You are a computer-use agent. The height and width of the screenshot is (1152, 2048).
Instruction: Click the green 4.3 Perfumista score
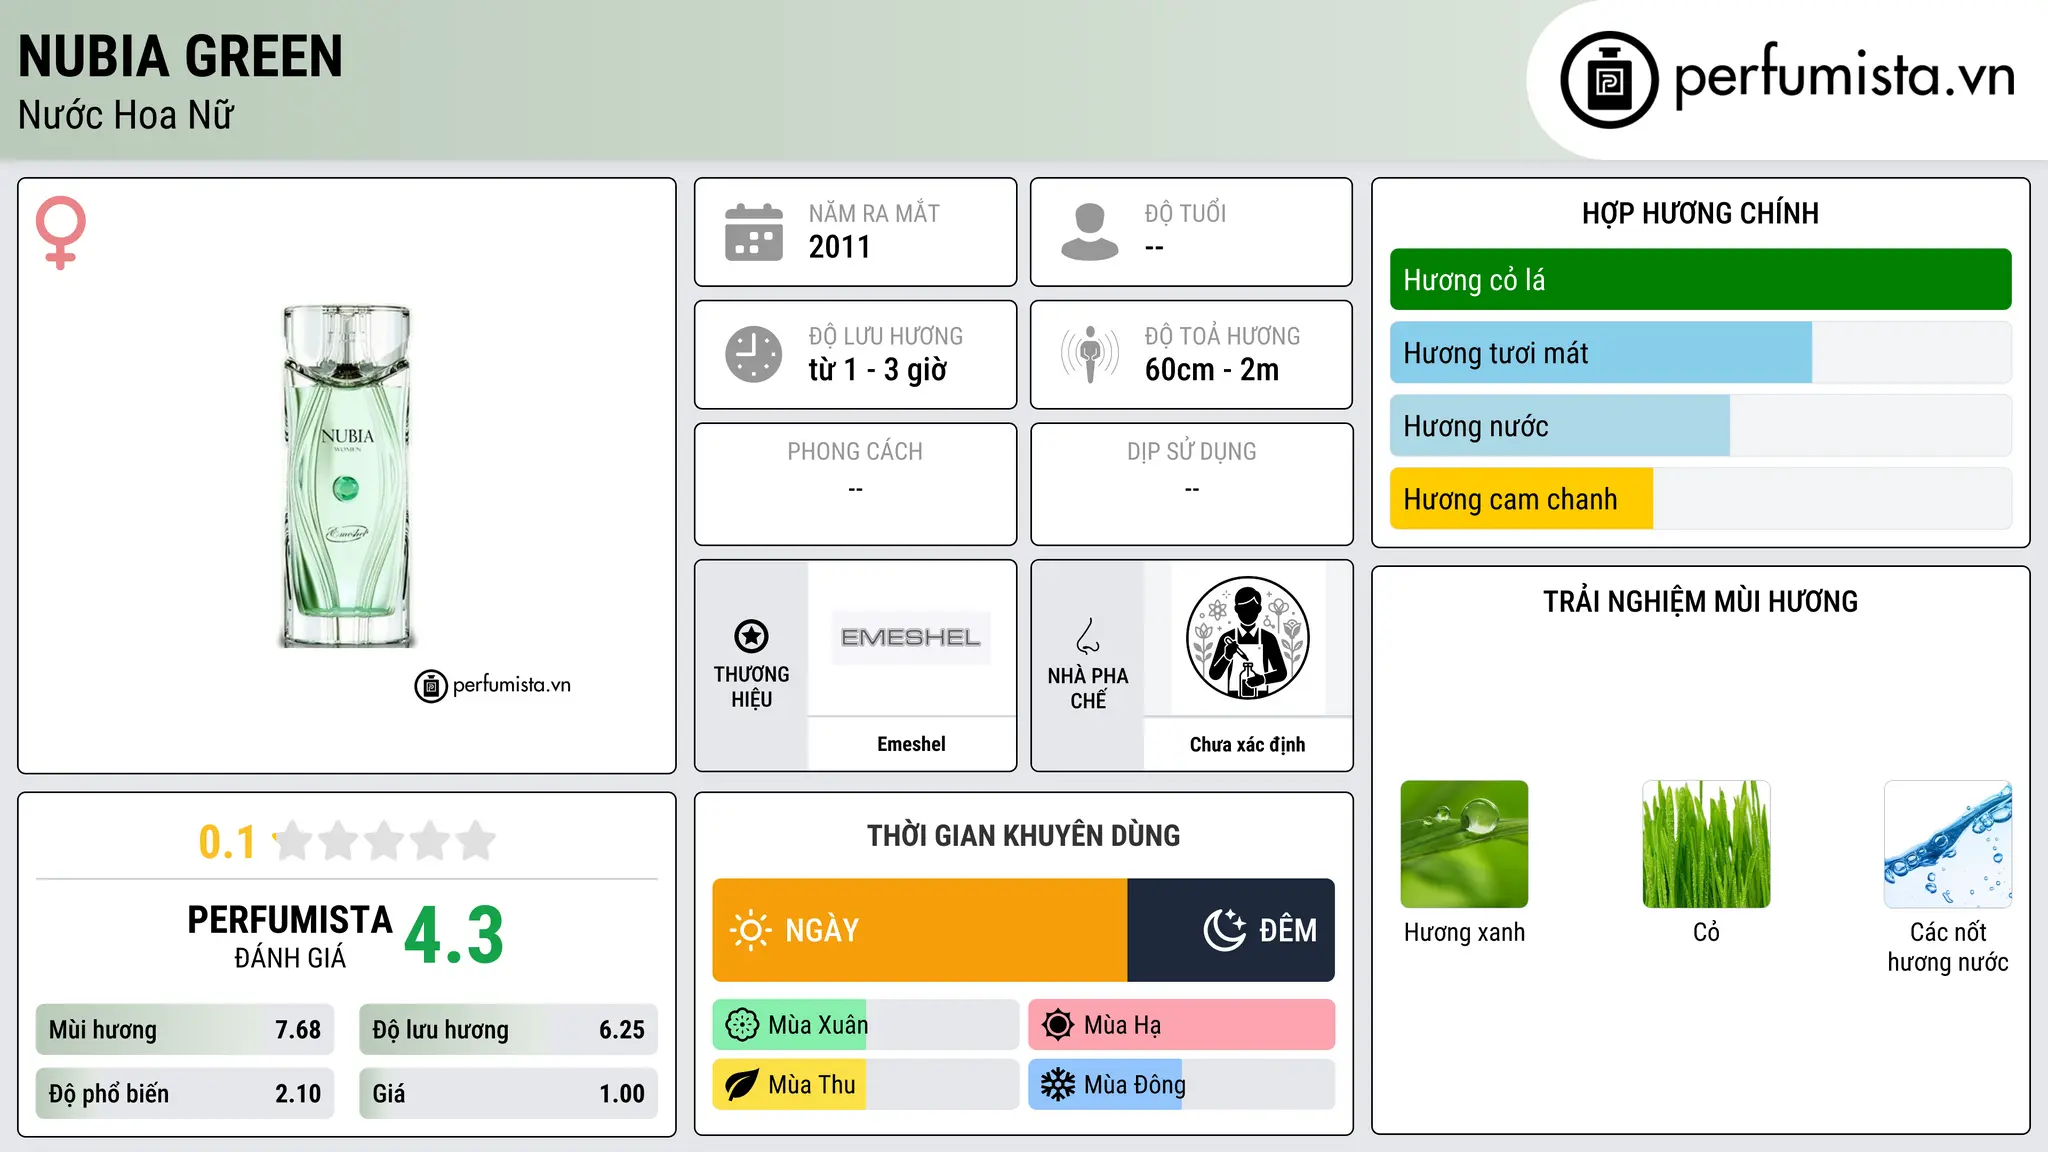(454, 936)
